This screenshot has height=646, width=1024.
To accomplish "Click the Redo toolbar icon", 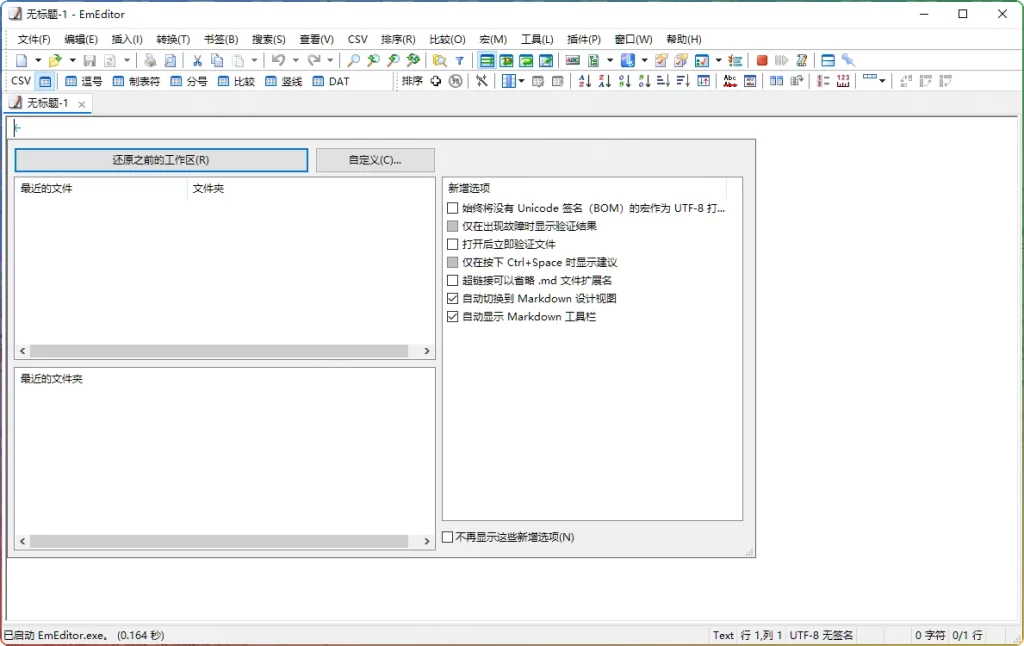I will pyautogui.click(x=313, y=60).
